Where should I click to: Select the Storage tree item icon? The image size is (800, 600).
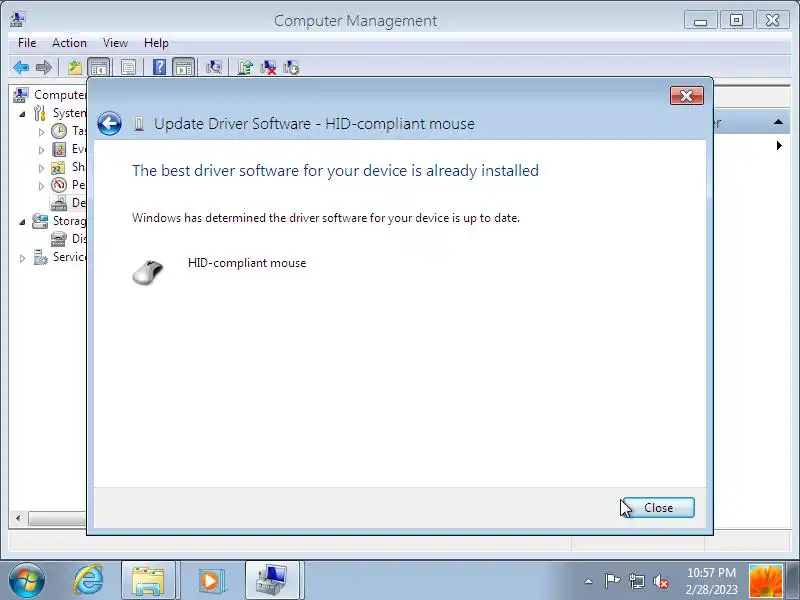pos(40,221)
